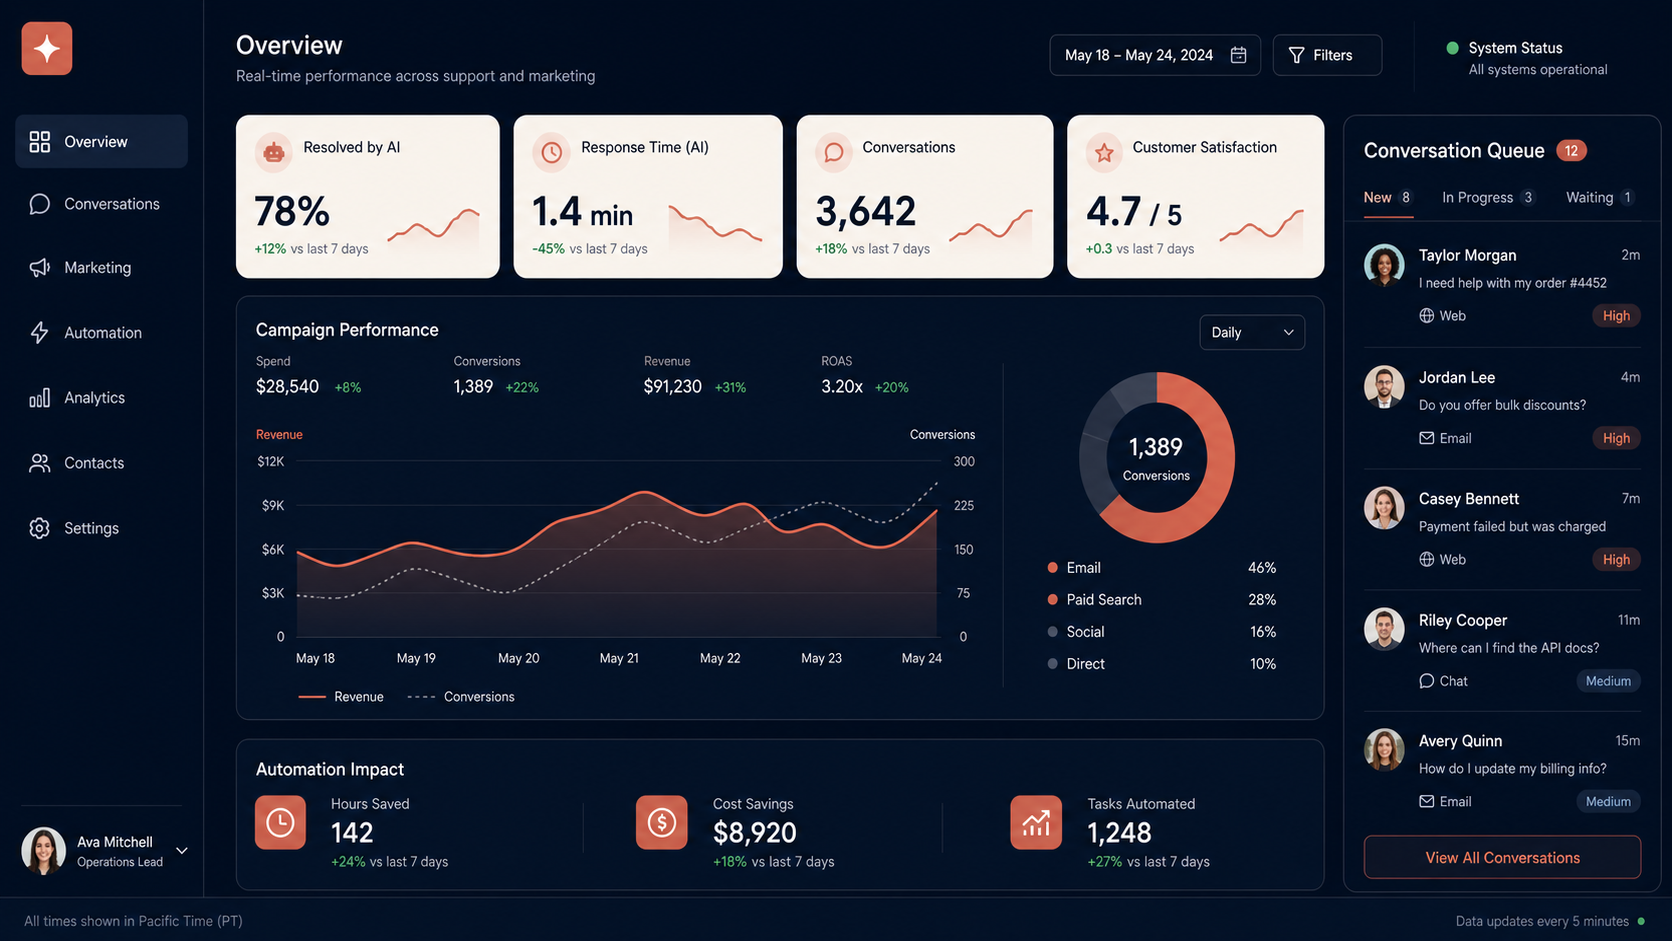Click the May 21 label on chart axis
The height and width of the screenshot is (941, 1672).
(x=619, y=658)
